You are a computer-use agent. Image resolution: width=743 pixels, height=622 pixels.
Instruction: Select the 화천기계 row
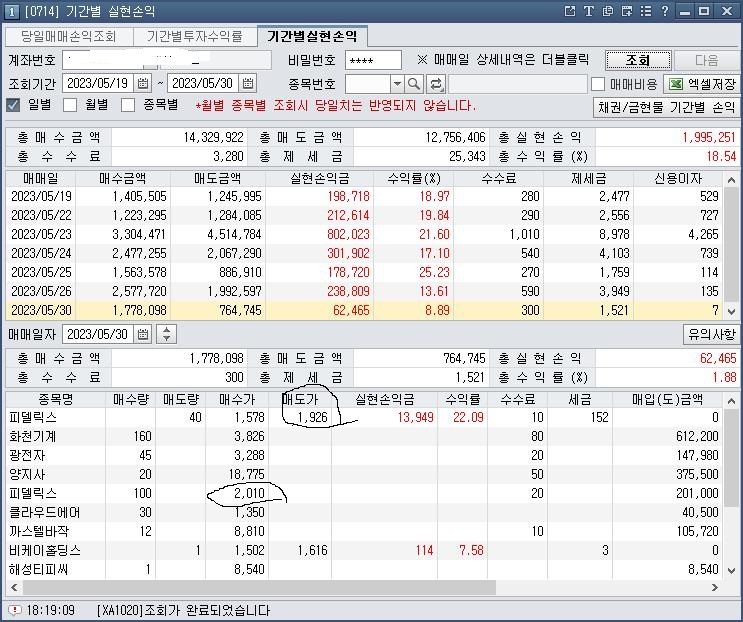coord(364,436)
